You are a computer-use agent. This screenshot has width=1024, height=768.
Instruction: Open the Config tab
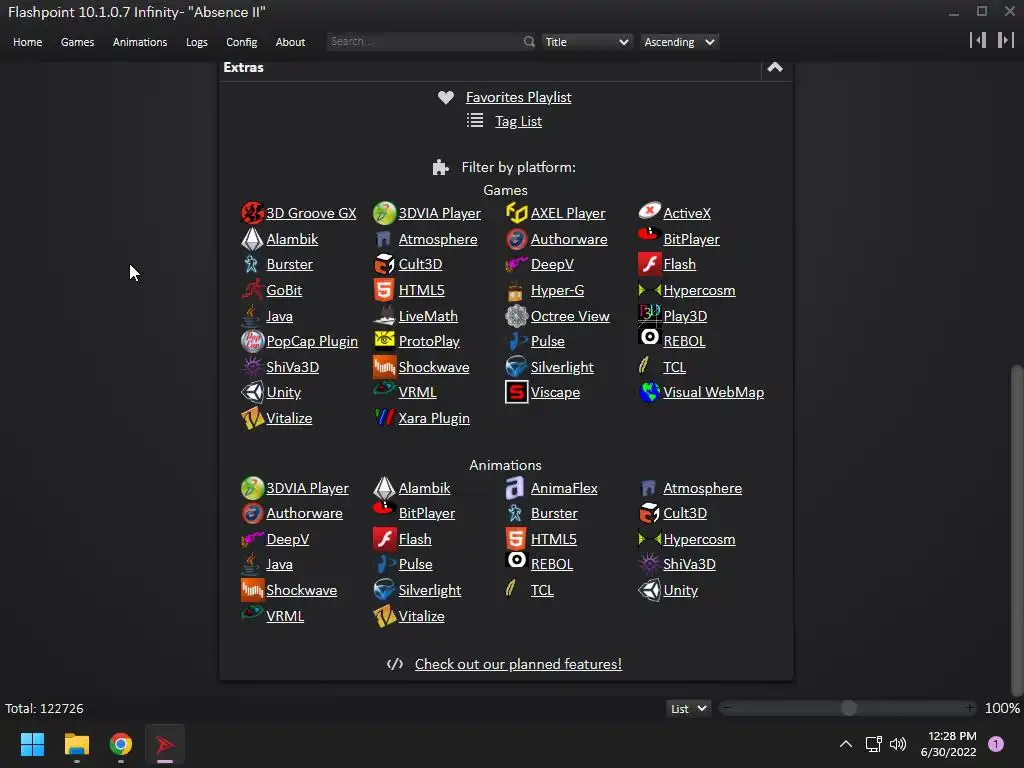[242, 42]
